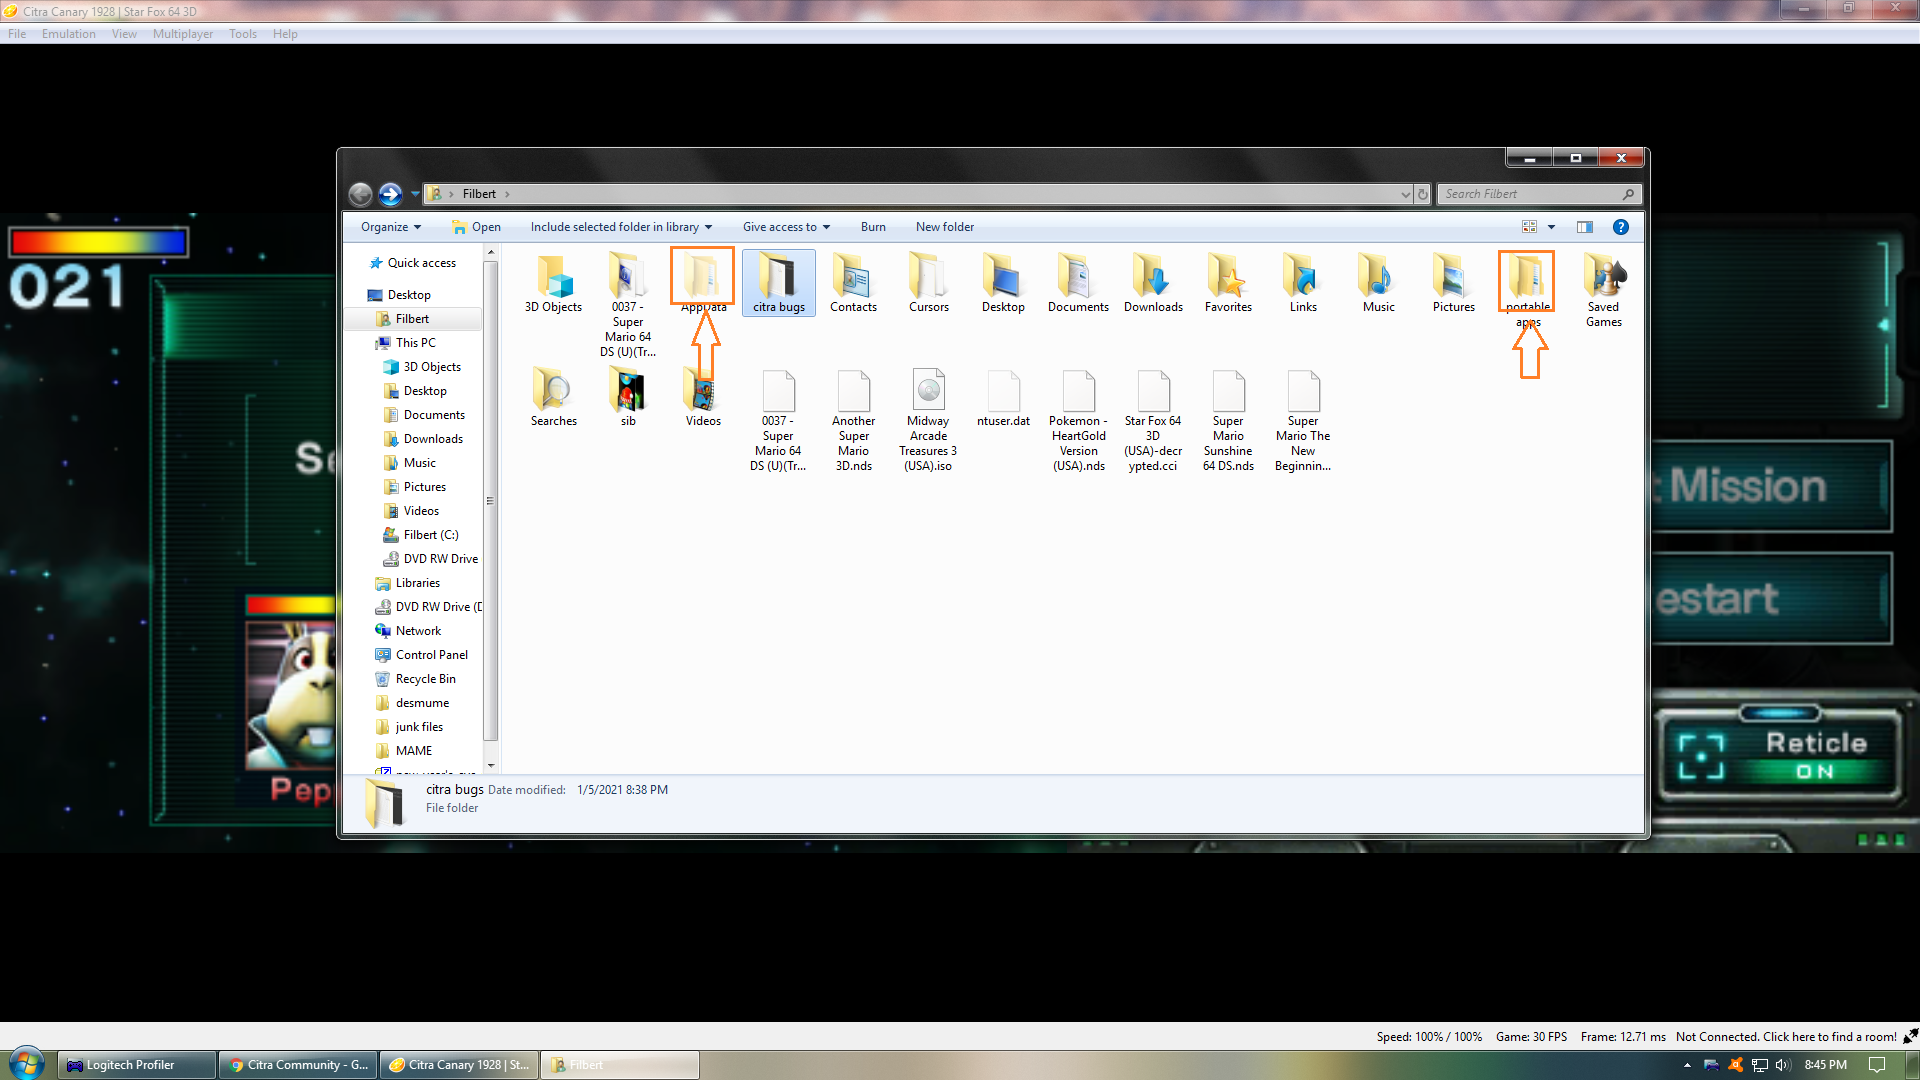Open the Saved Games folder
Viewport: 1920px width, 1080px height.
coord(1603,290)
